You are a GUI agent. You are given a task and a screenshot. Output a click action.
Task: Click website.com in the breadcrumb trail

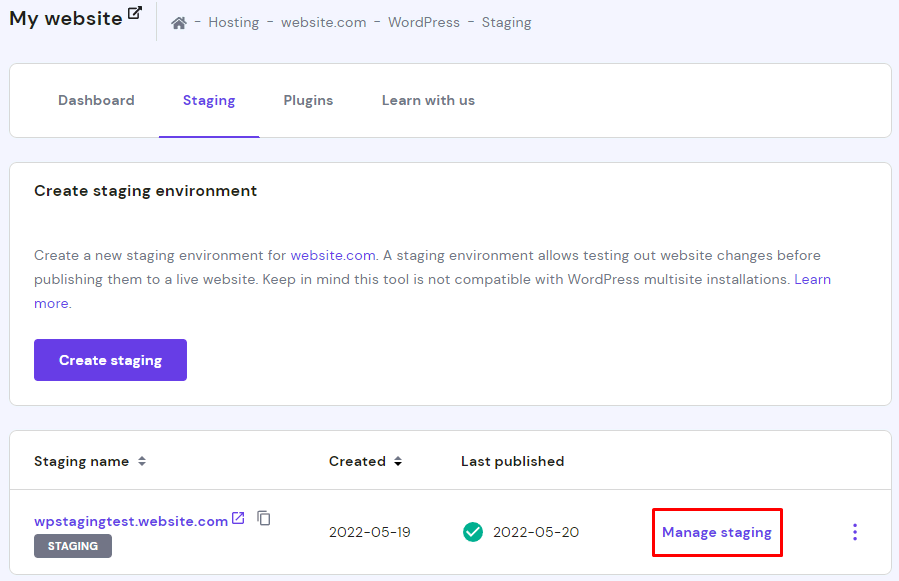[323, 22]
